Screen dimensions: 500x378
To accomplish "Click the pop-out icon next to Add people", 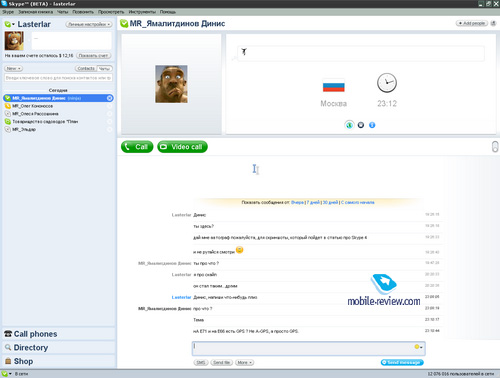I will pos(493,23).
